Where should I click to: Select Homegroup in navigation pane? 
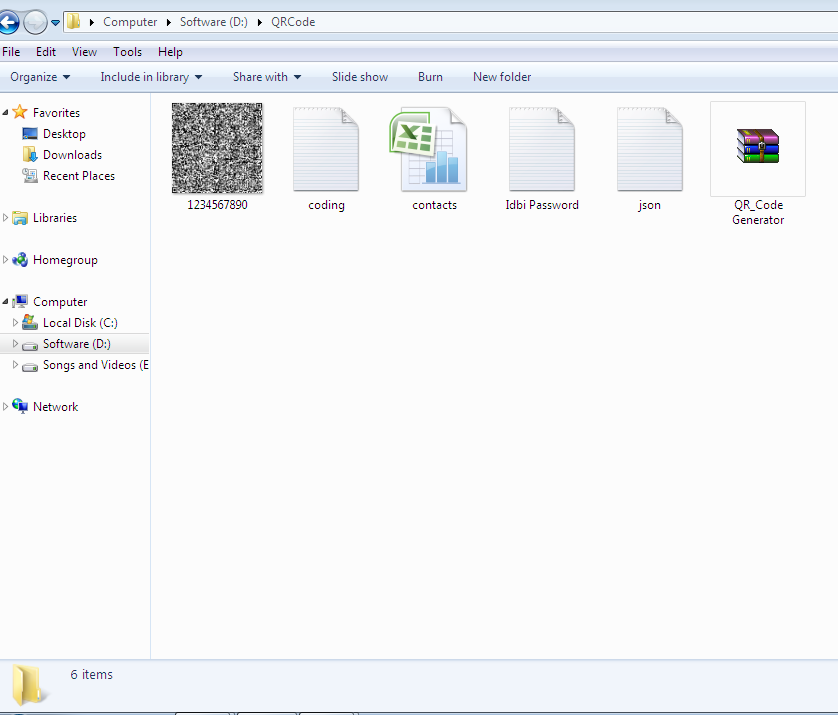point(65,260)
